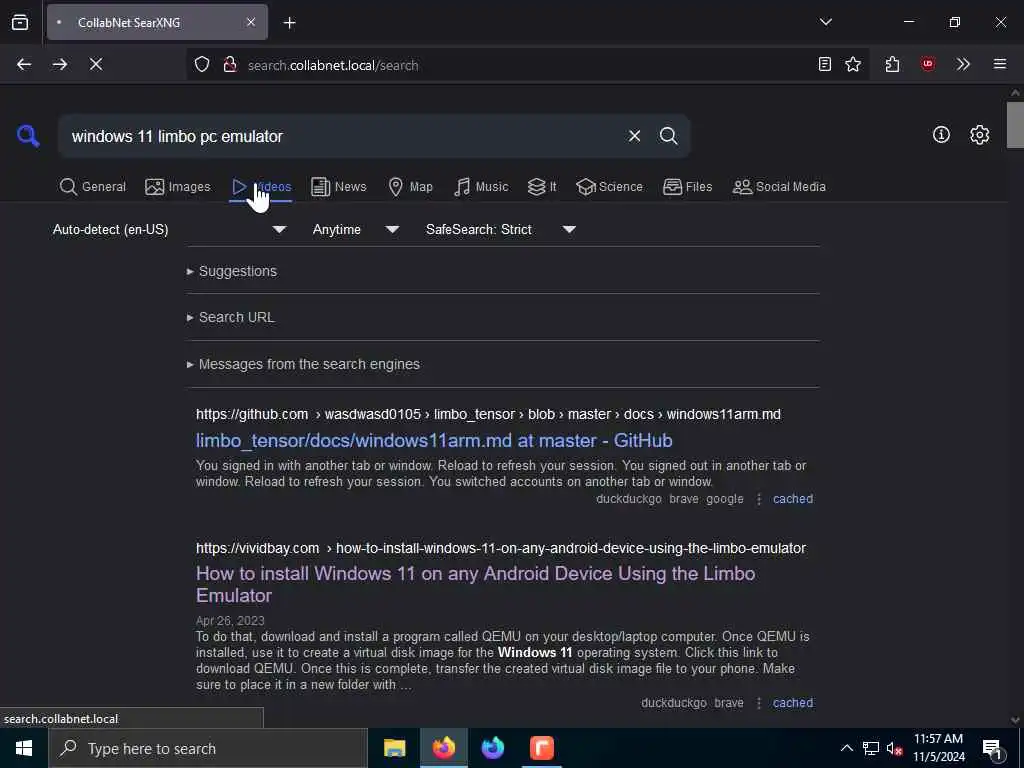This screenshot has height=768, width=1024.
Task: Switch to Science category
Action: coord(609,187)
